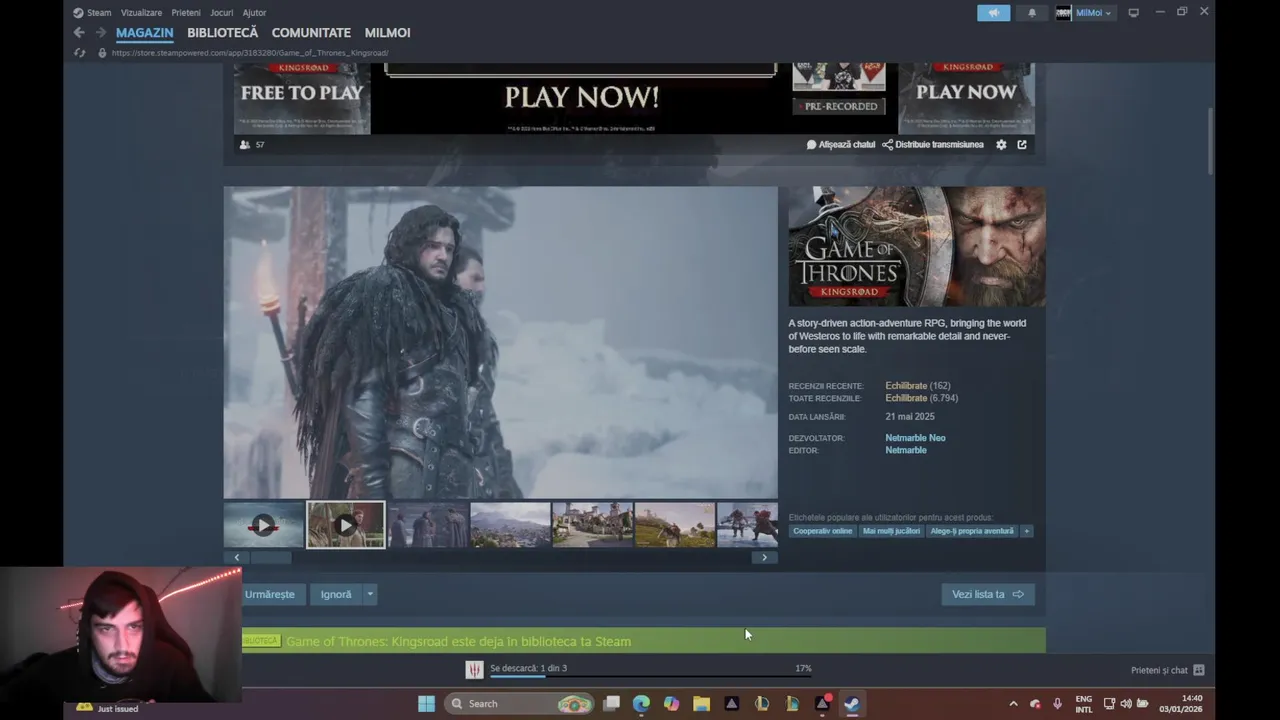The height and width of the screenshot is (720, 1280).
Task: Go to the MAGAZIN tab
Action: click(x=144, y=33)
